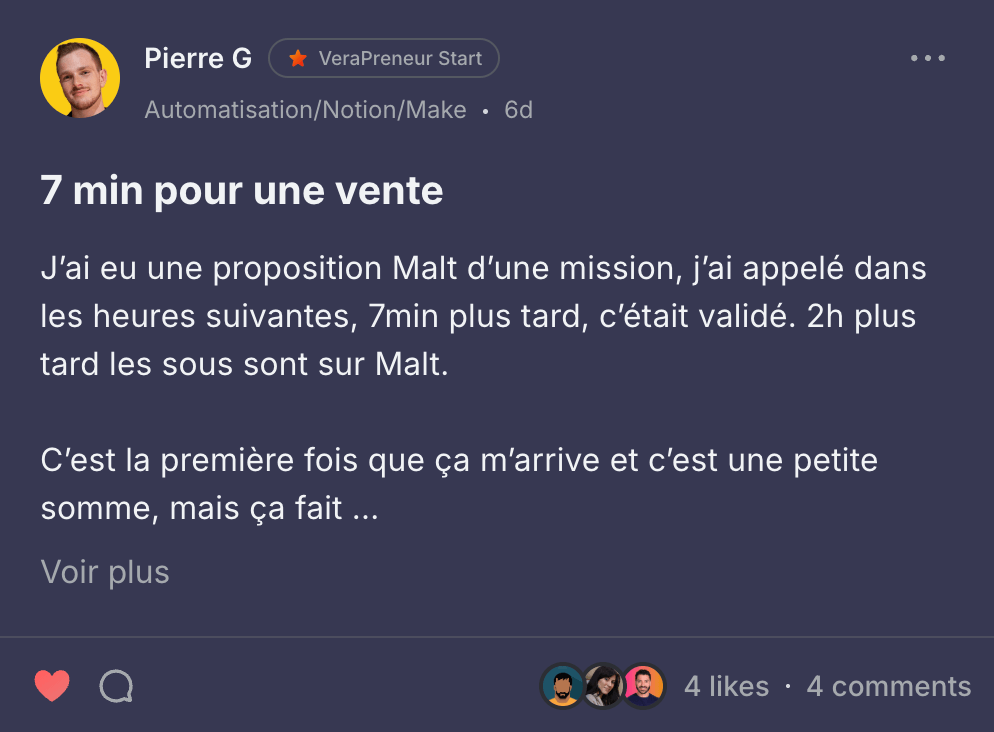Click the "VeraPreneur Start" badge label
The width and height of the screenshot is (994, 732).
400,59
